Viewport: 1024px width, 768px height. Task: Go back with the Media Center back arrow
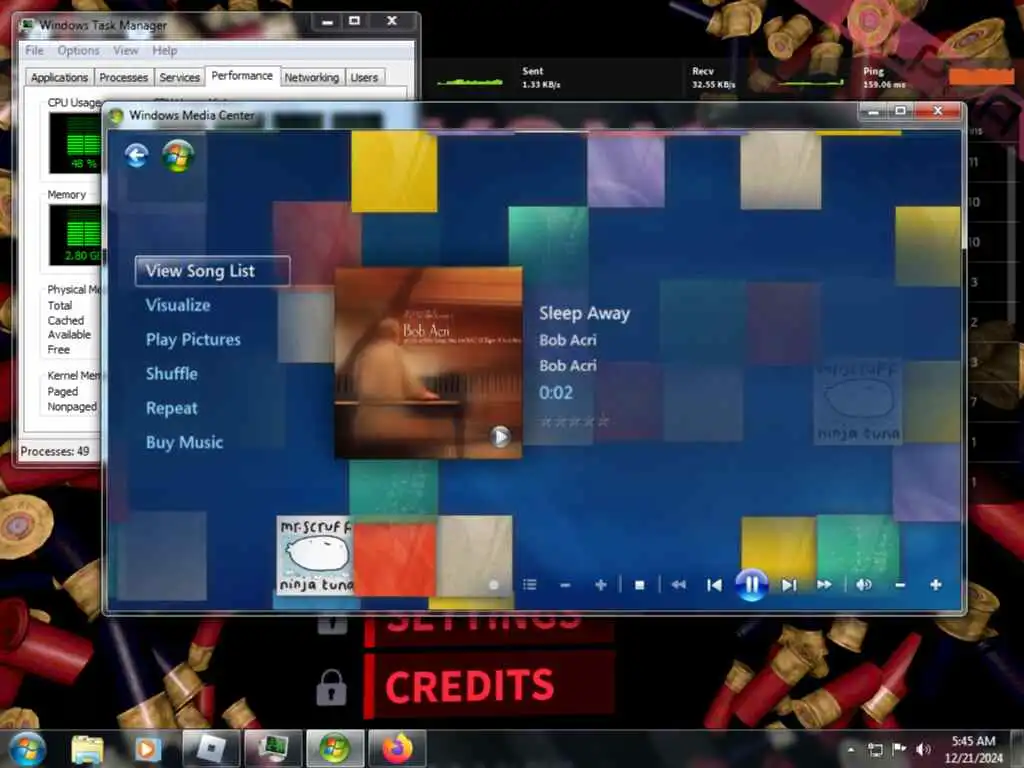(x=136, y=155)
